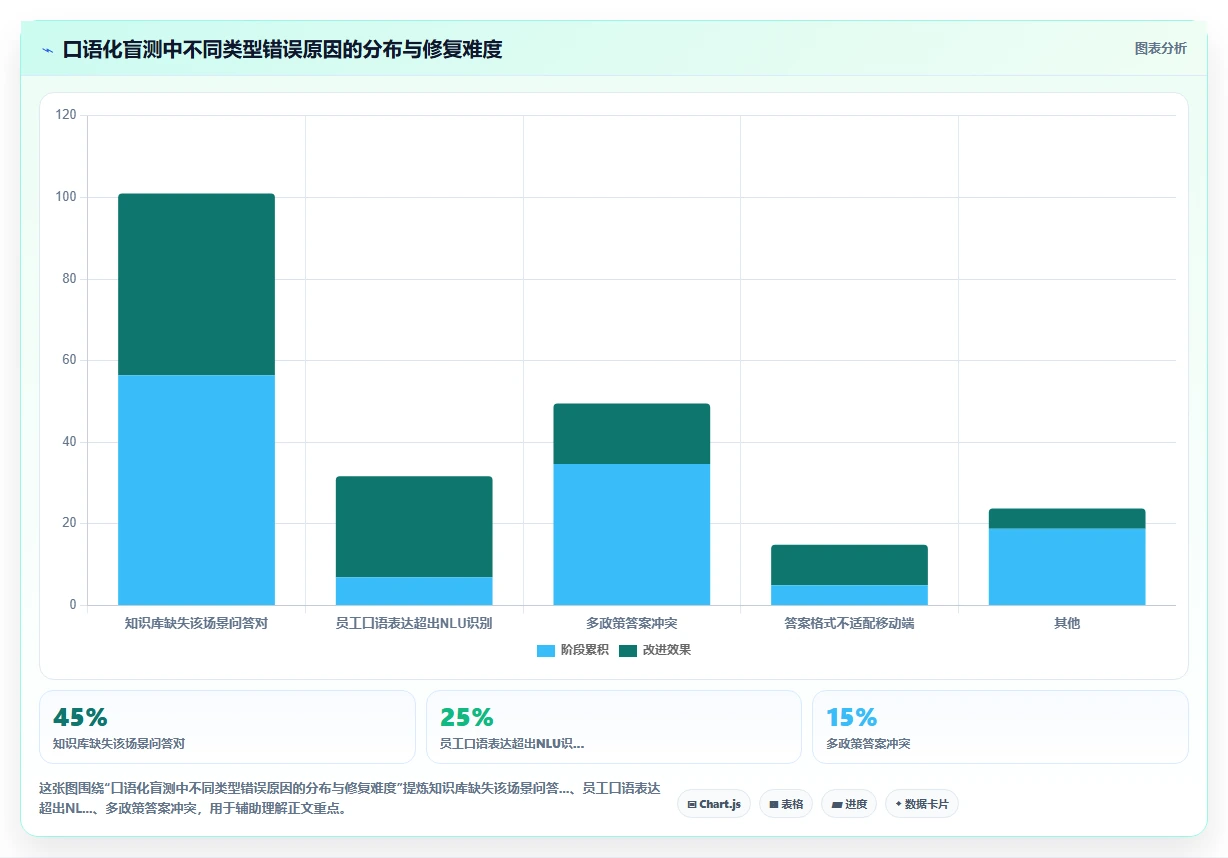Screen dimensions: 1228x858
Task: Click the summary paragraph below the stat cards
Action: pos(350,799)
